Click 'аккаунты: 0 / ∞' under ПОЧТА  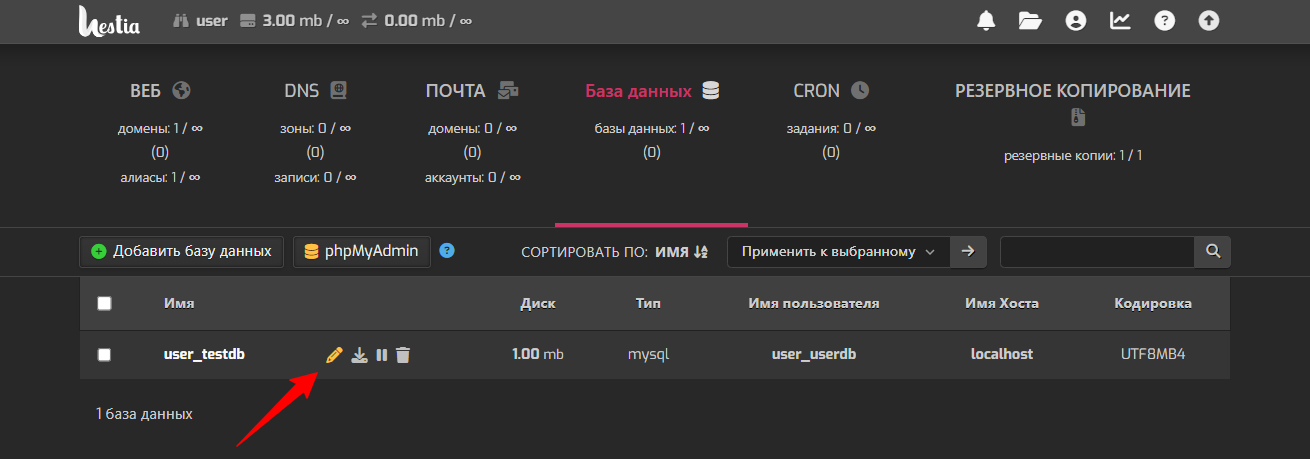[x=472, y=177]
